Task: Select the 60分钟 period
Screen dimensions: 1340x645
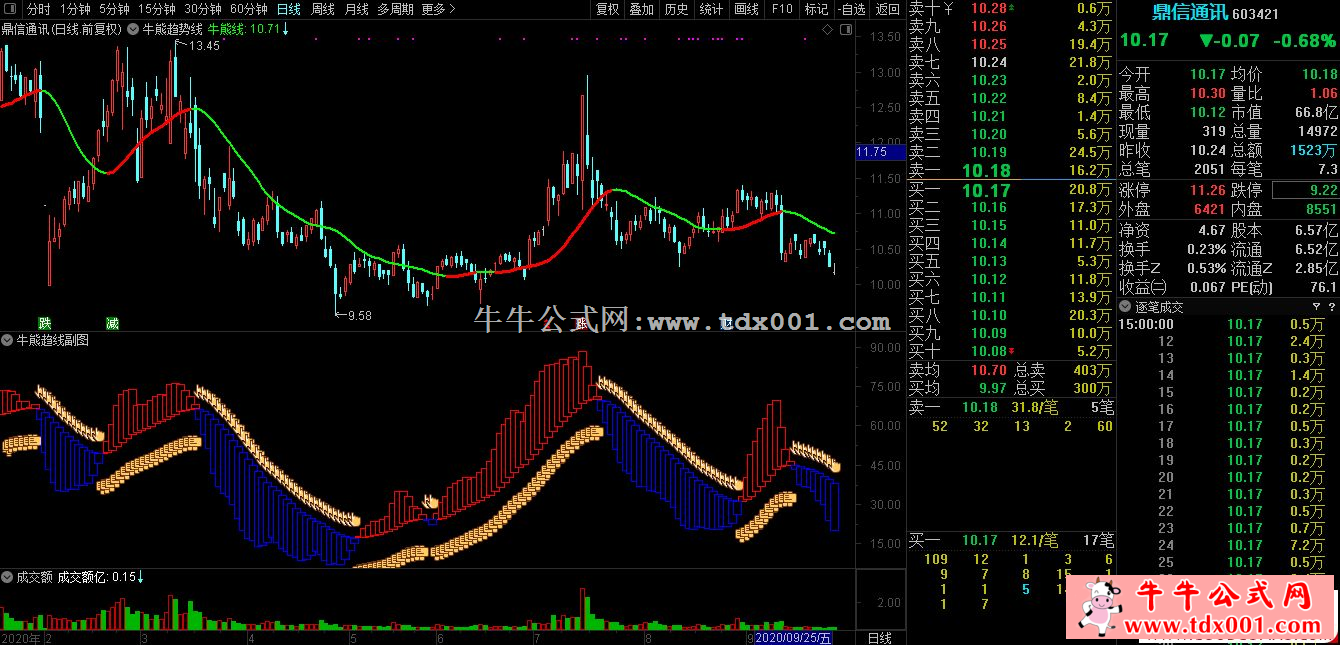Action: 248,9
